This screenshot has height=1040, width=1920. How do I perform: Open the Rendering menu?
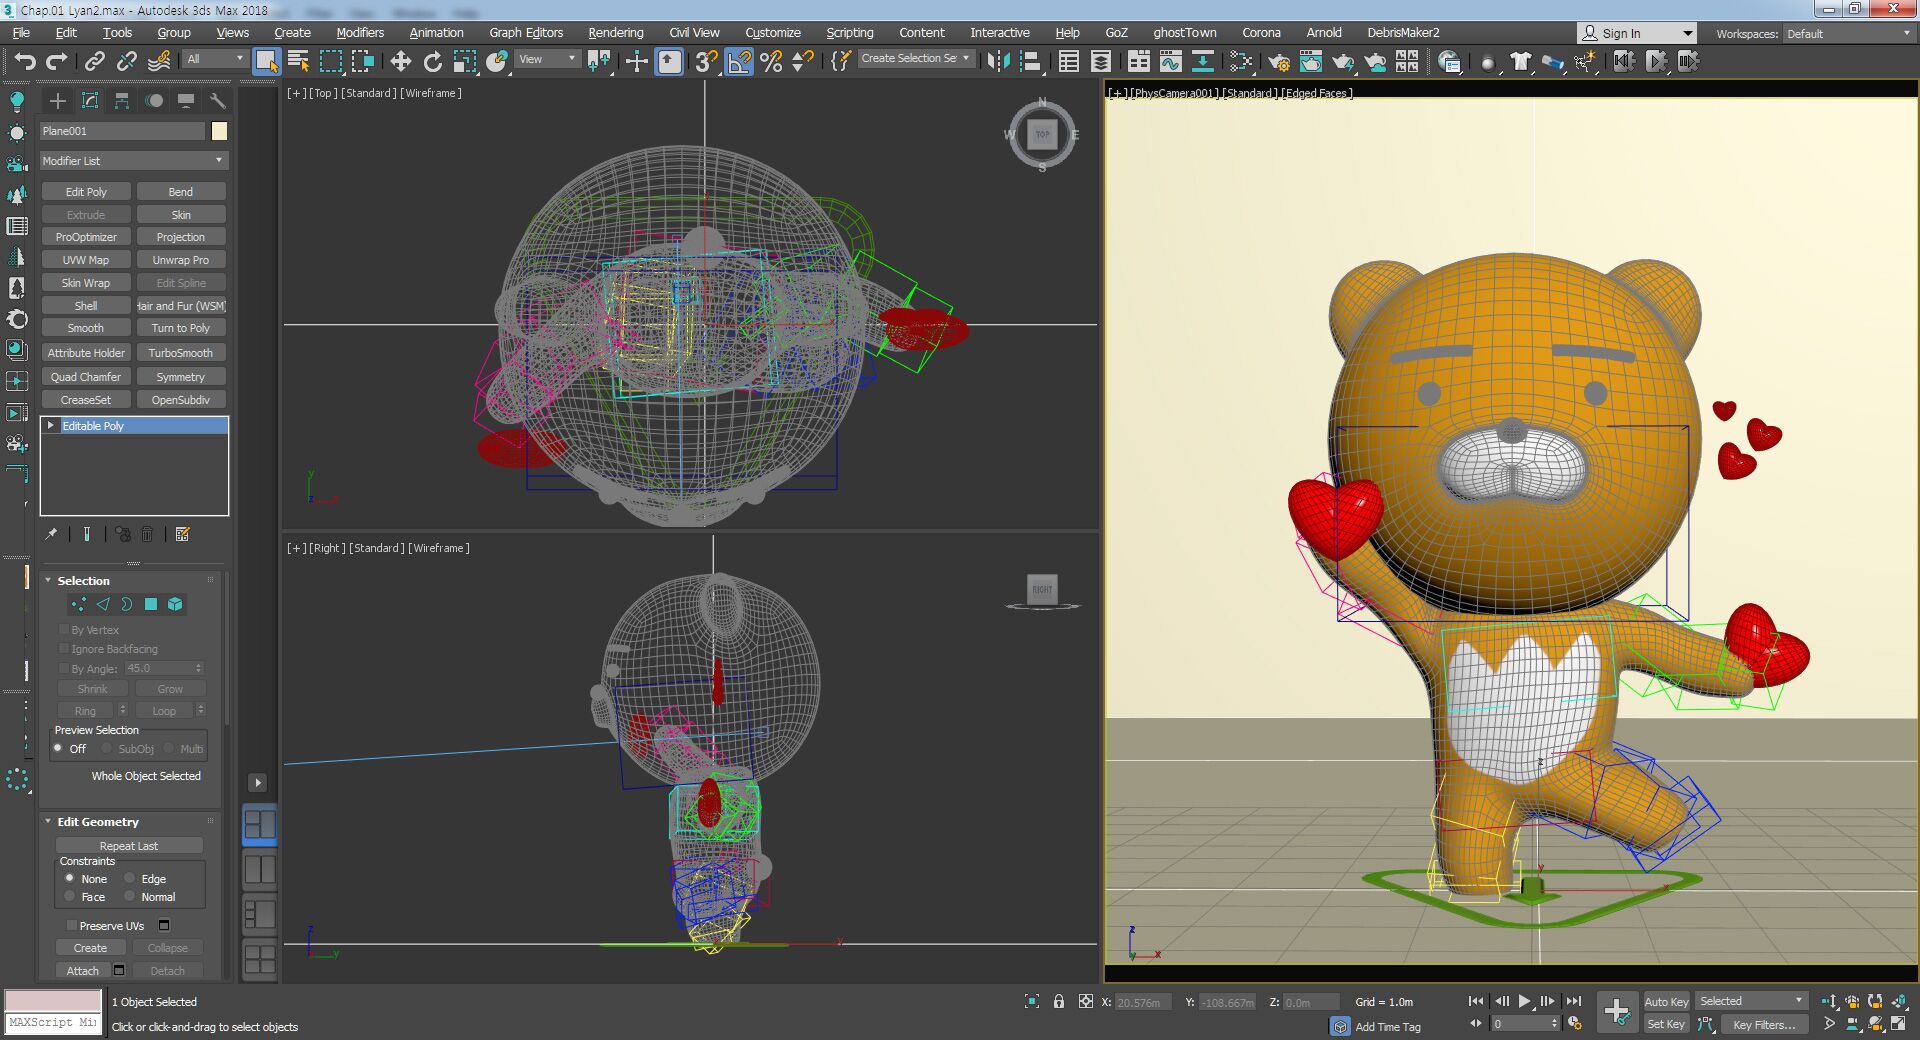tap(615, 33)
